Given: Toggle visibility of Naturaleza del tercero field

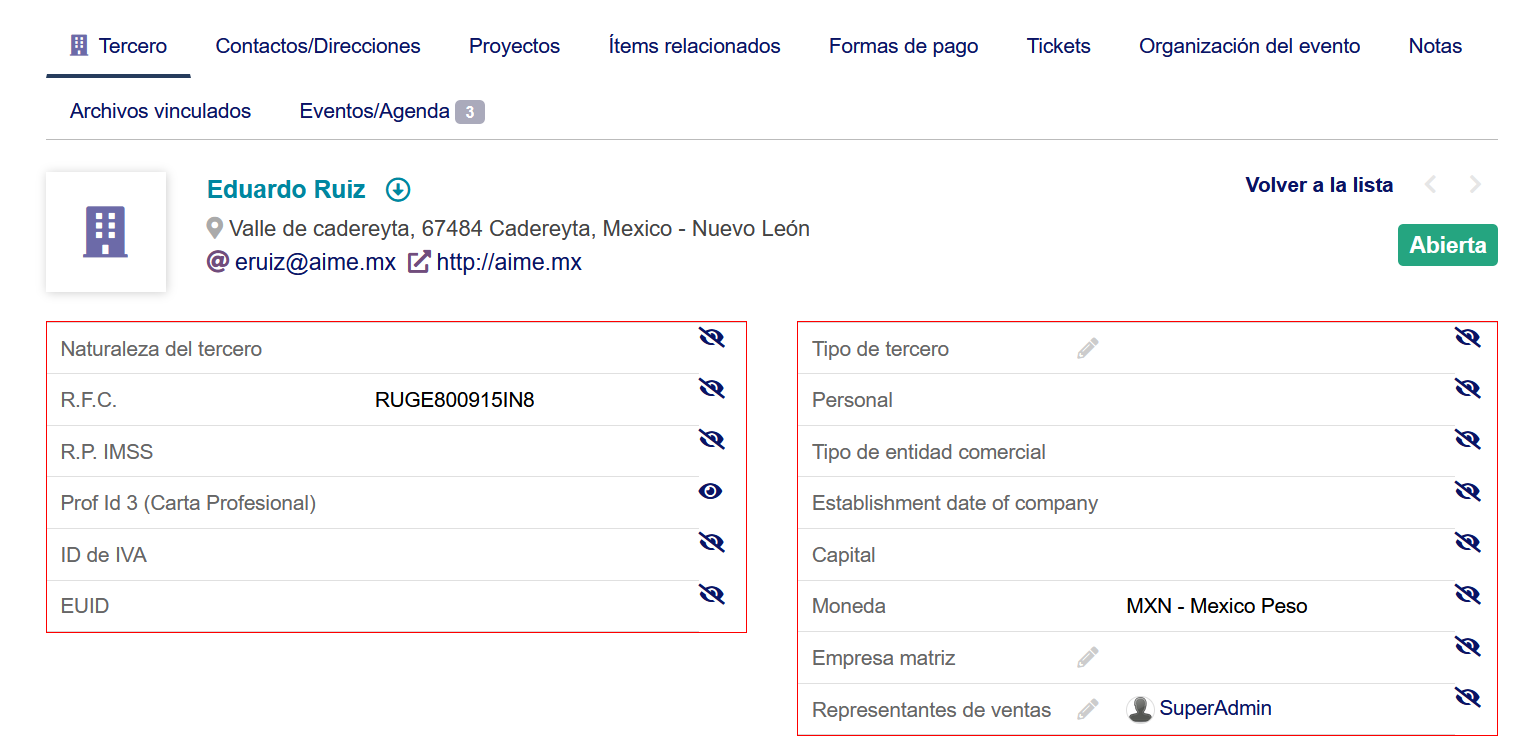Looking at the screenshot, I should [x=711, y=337].
